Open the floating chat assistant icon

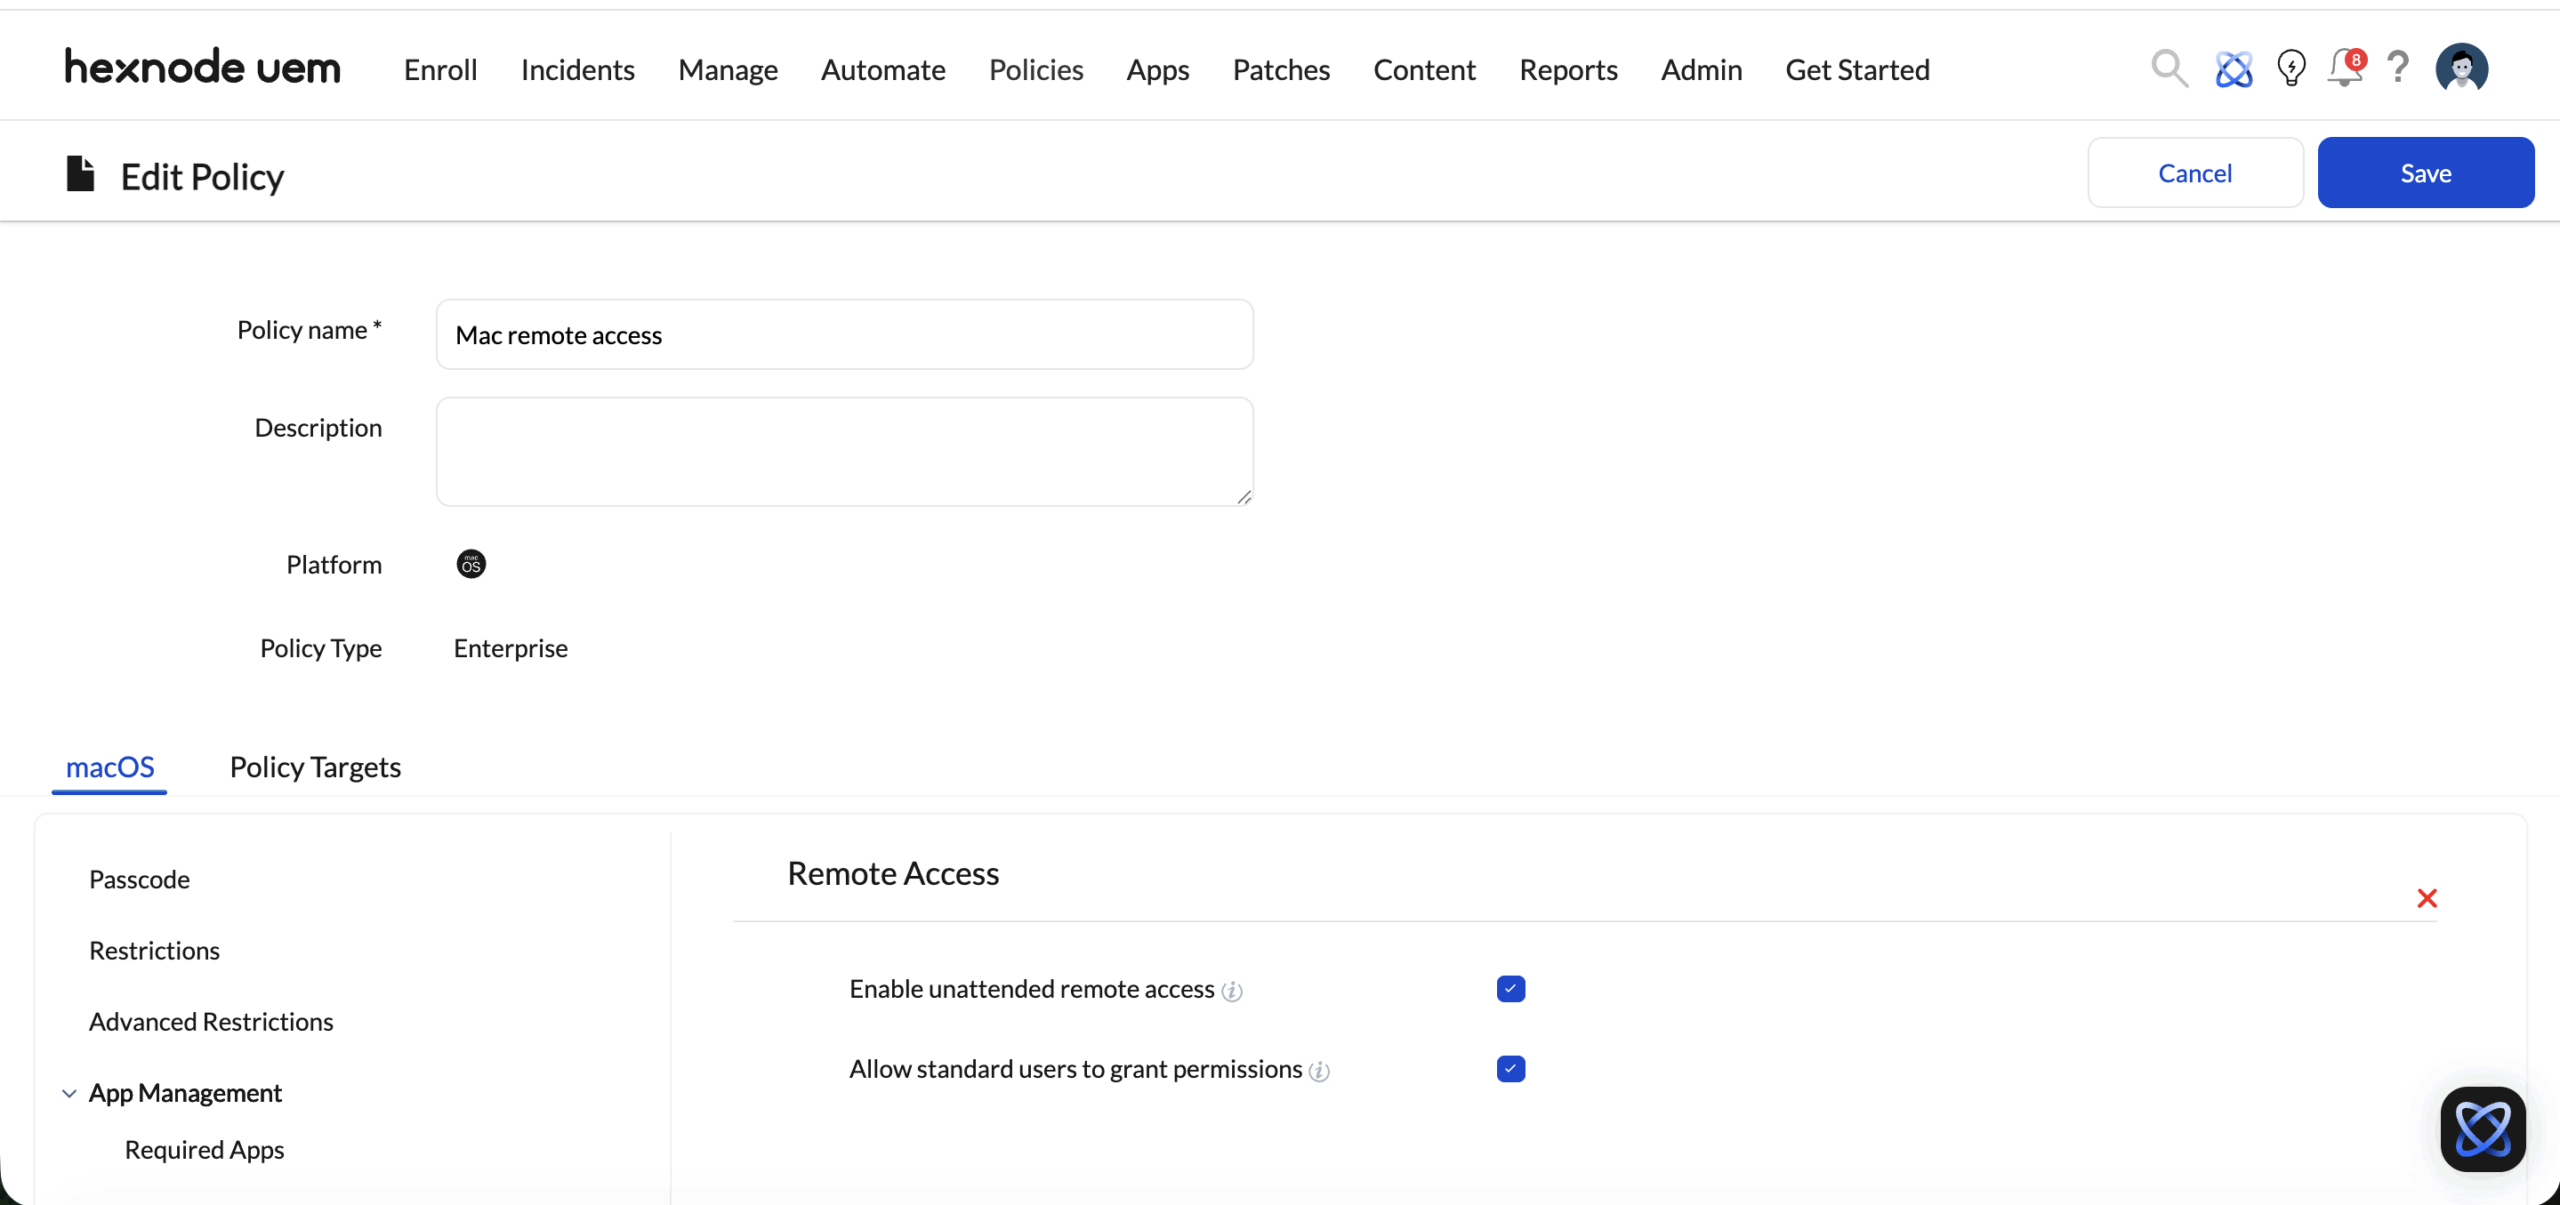(x=2482, y=1129)
